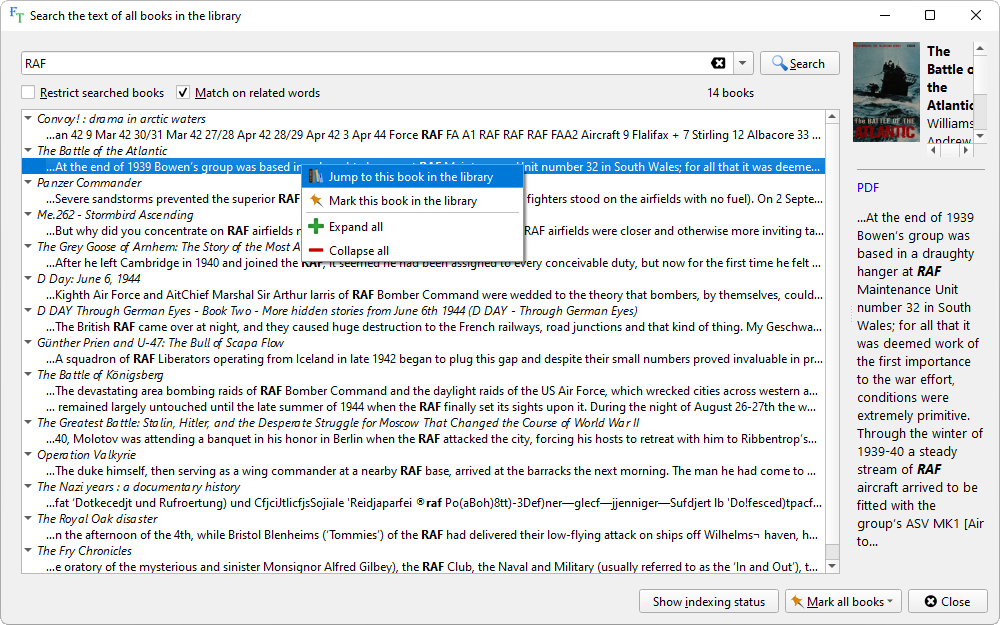Collapse the Operation Valkyrie result group
The image size is (1000, 625).
tap(28, 455)
